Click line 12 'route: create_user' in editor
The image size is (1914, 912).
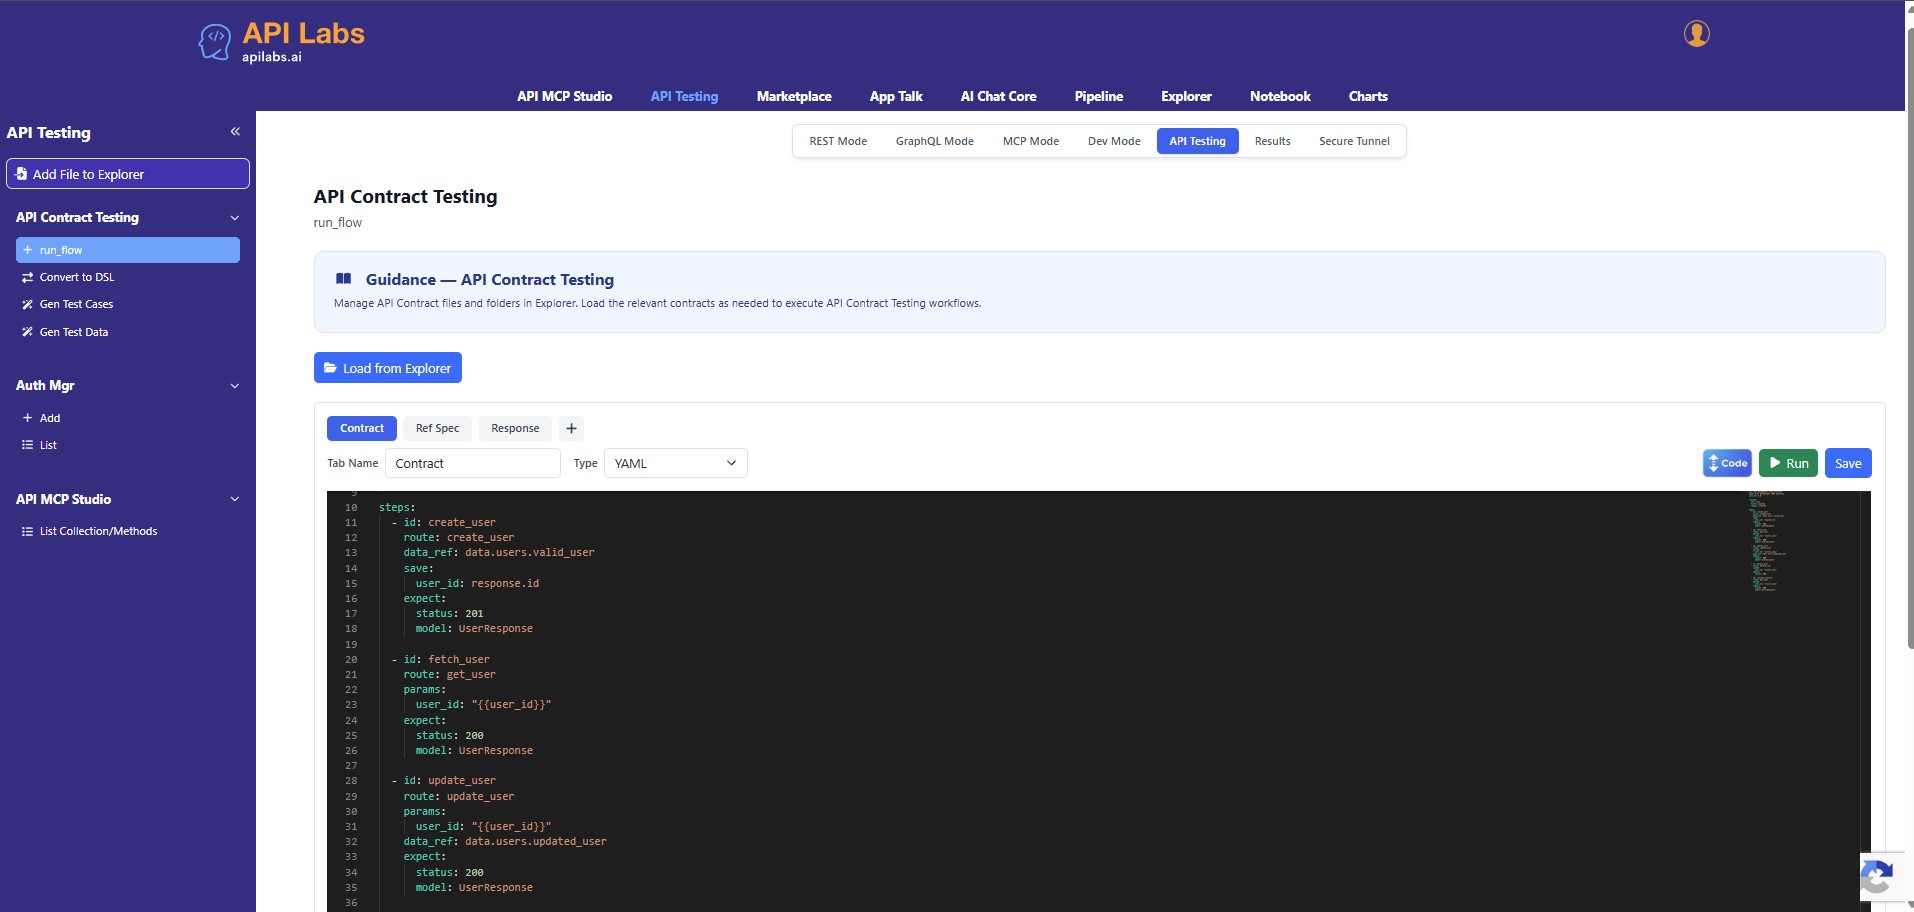click(x=458, y=538)
